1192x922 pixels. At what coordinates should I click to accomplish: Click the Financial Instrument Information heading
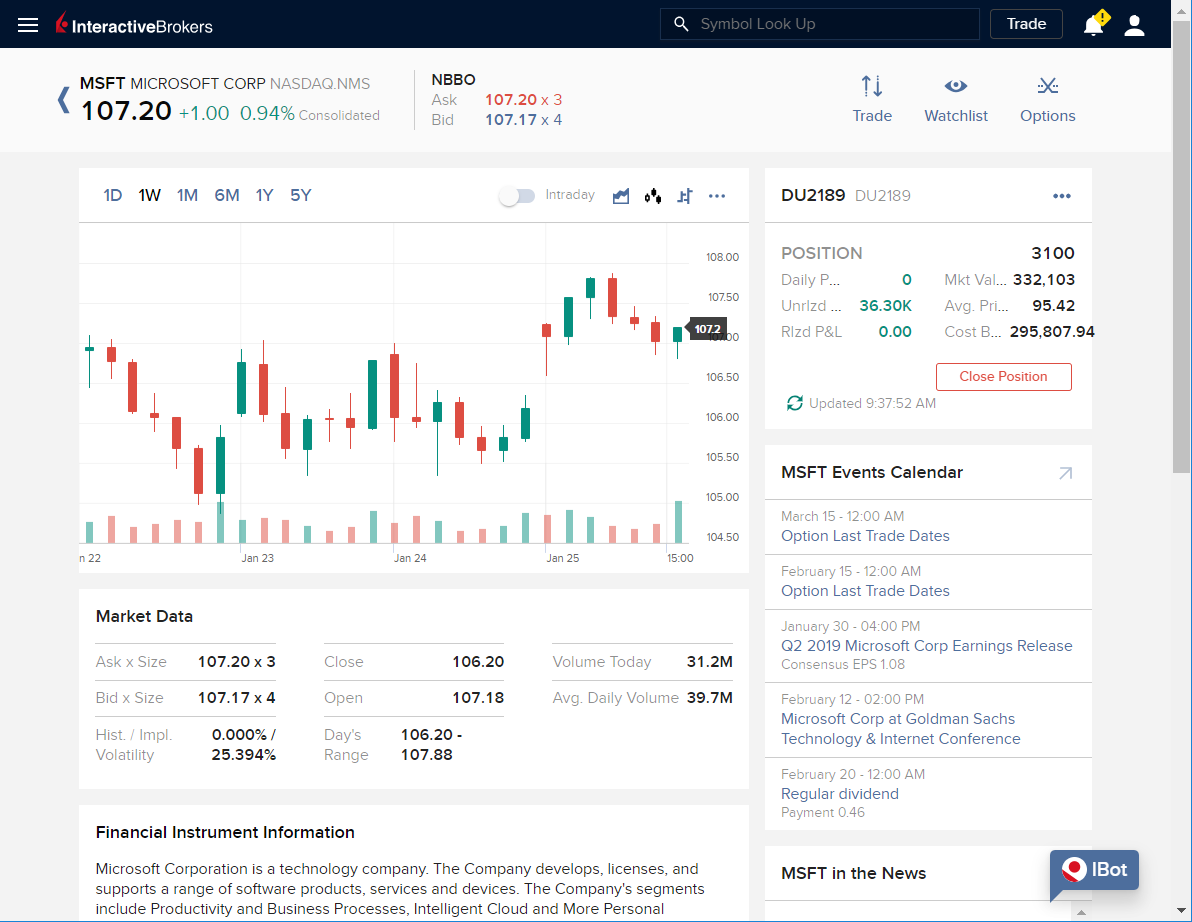coord(225,832)
